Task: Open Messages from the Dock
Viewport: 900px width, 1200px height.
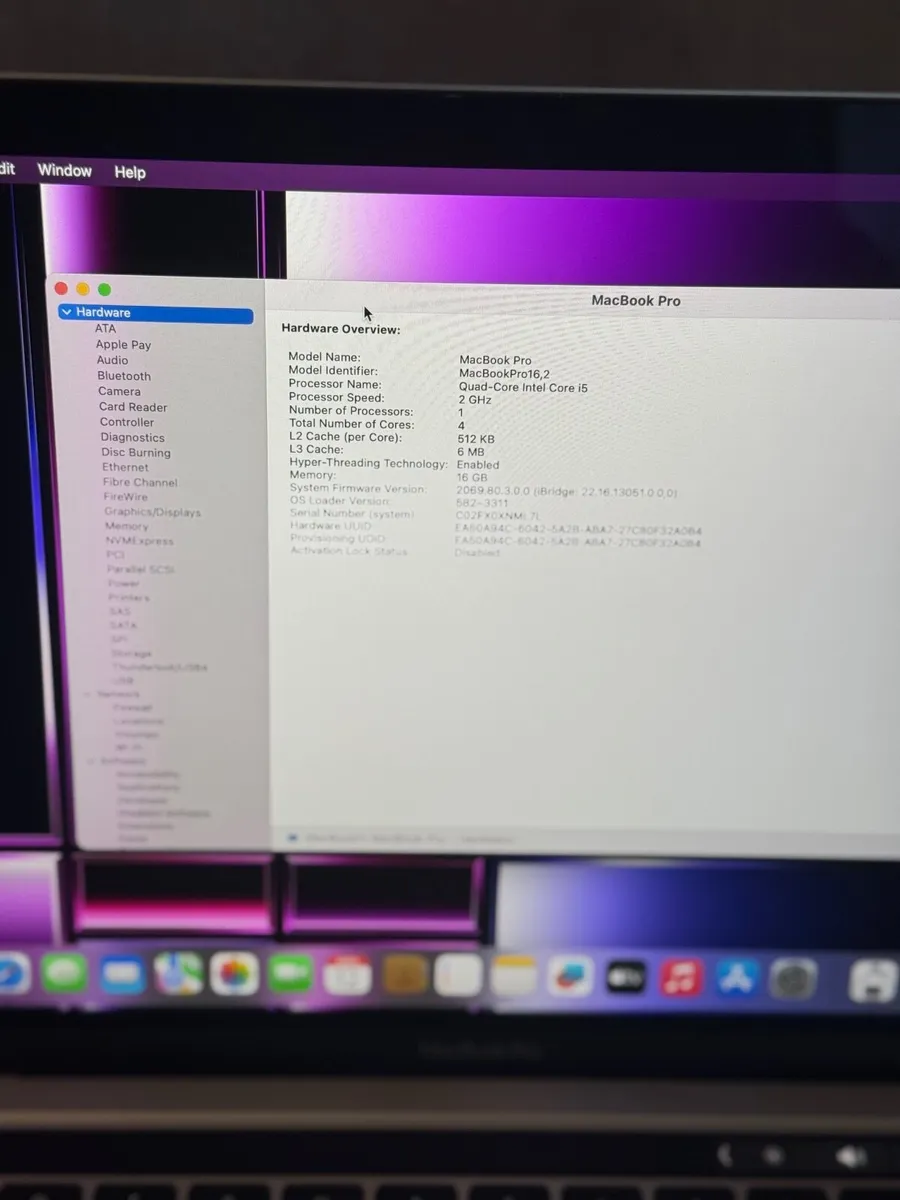Action: [64, 974]
